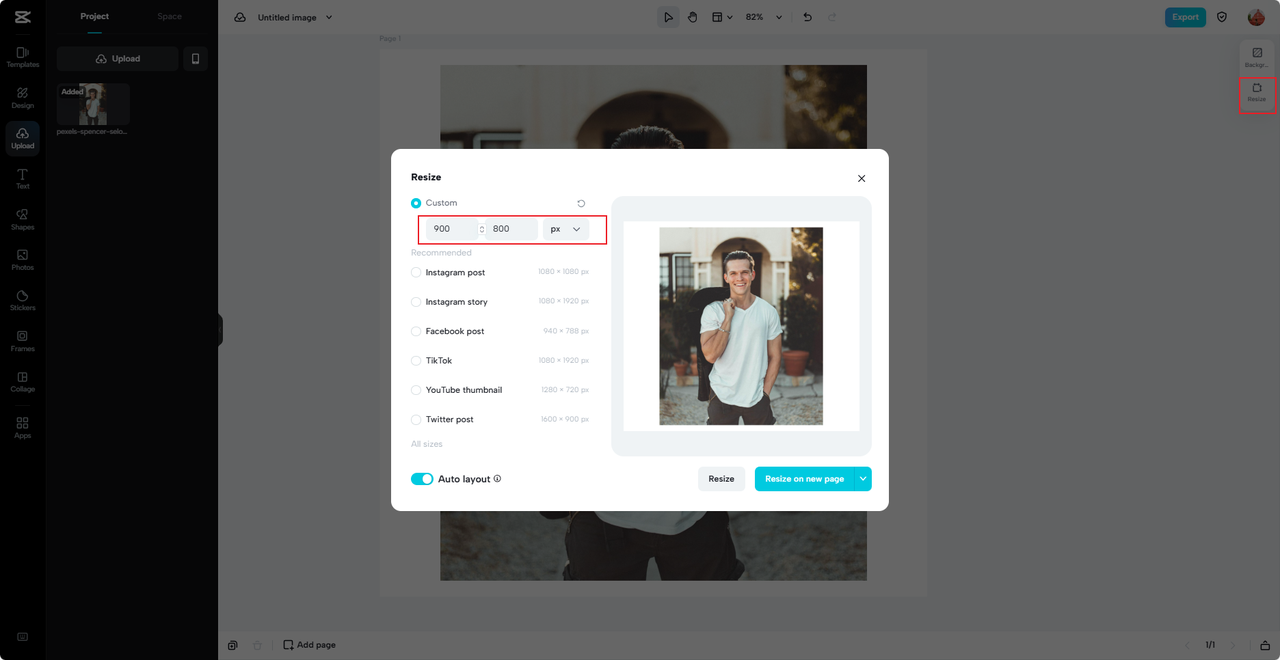Image resolution: width=1280 pixels, height=660 pixels.
Task: Open the CapCut home logo
Action: [22, 17]
